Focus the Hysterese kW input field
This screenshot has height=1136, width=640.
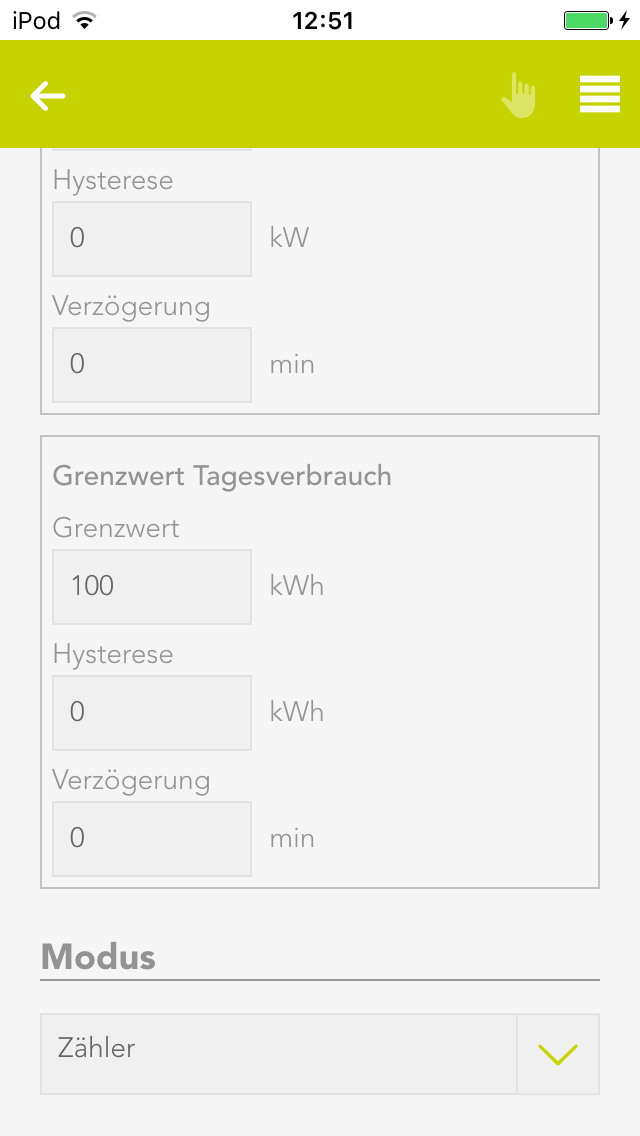pyautogui.click(x=152, y=239)
